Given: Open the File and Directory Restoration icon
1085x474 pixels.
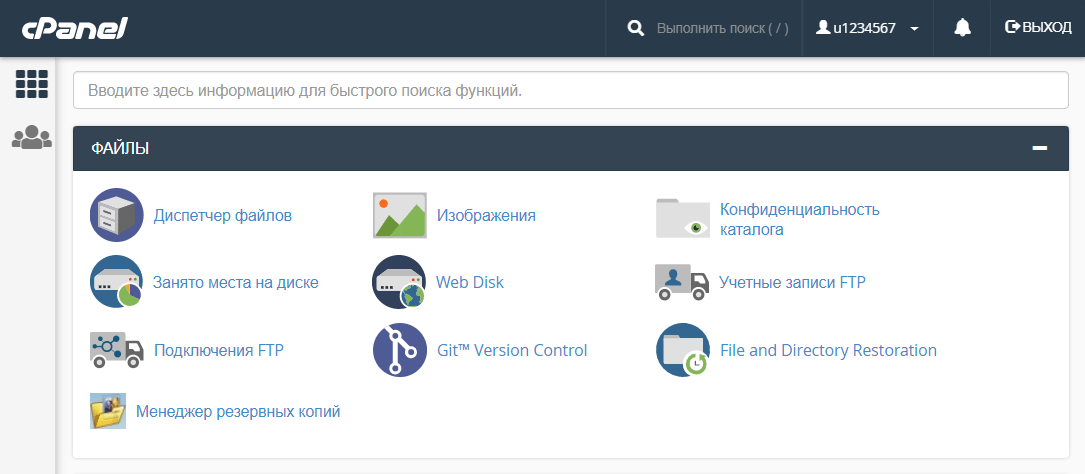Looking at the screenshot, I should point(683,350).
